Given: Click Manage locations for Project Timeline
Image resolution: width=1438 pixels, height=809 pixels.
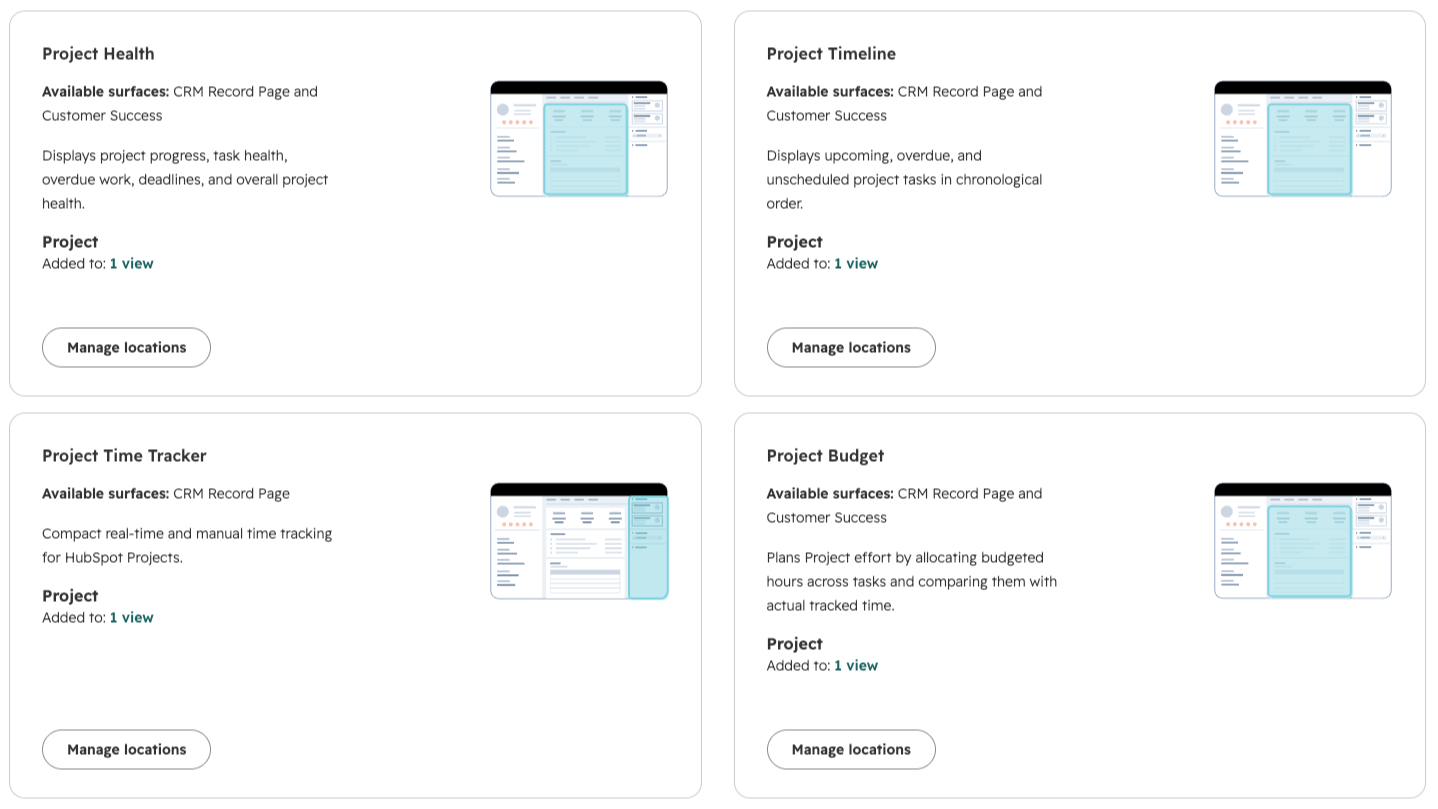Looking at the screenshot, I should pyautogui.click(x=851, y=348).
